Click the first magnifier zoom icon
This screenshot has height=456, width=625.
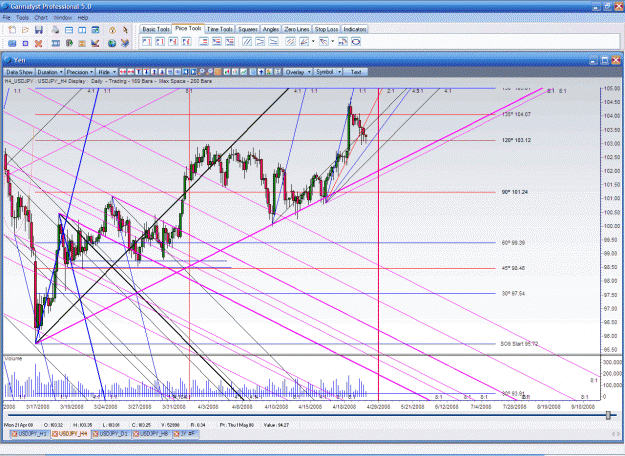pyautogui.click(x=201, y=72)
